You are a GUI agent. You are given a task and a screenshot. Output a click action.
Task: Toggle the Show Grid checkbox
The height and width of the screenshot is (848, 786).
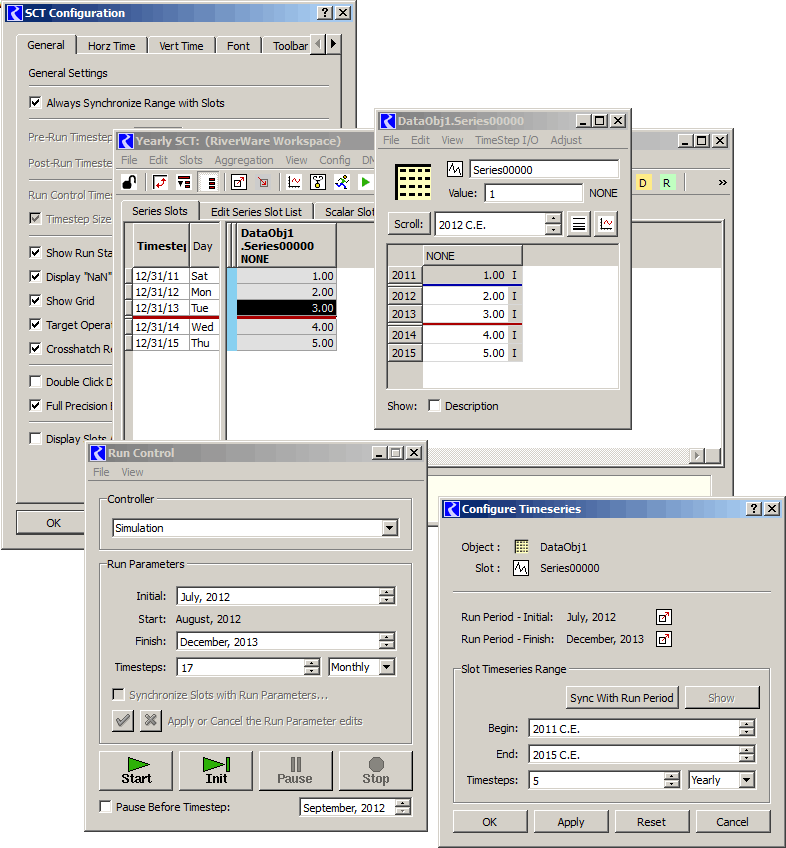point(35,300)
